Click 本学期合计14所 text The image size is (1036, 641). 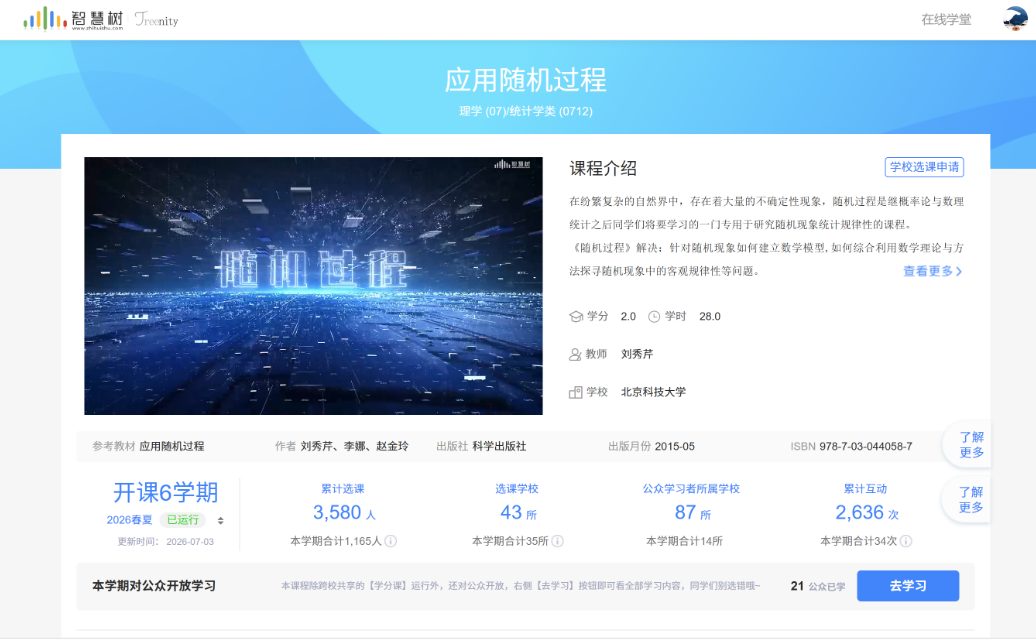[x=684, y=541]
